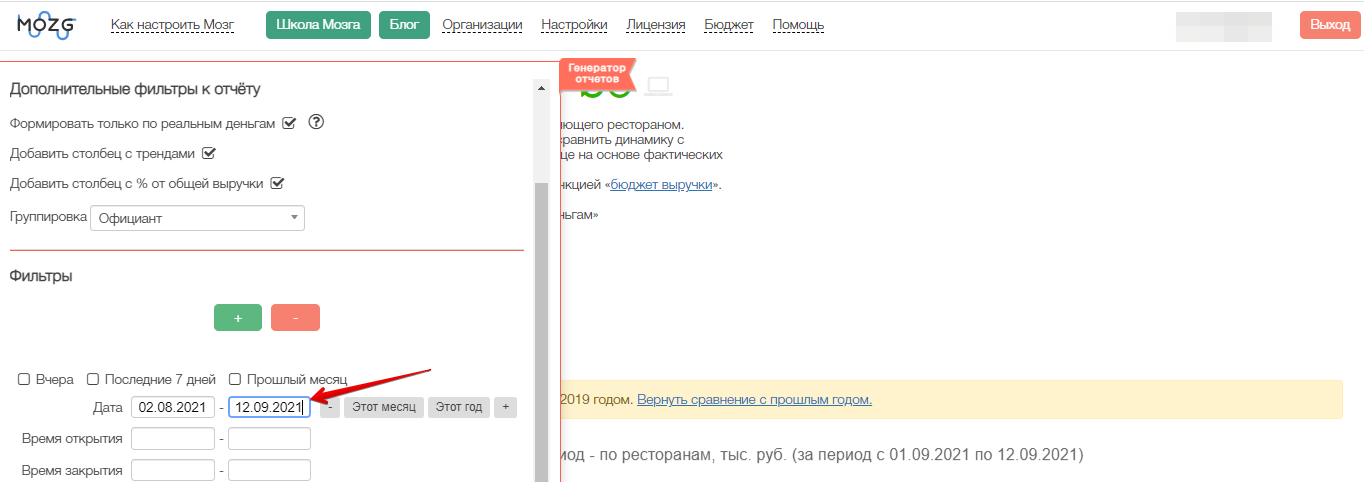
Task: Follow Вернуть сравнение с прошлым годом link
Action: (754, 400)
